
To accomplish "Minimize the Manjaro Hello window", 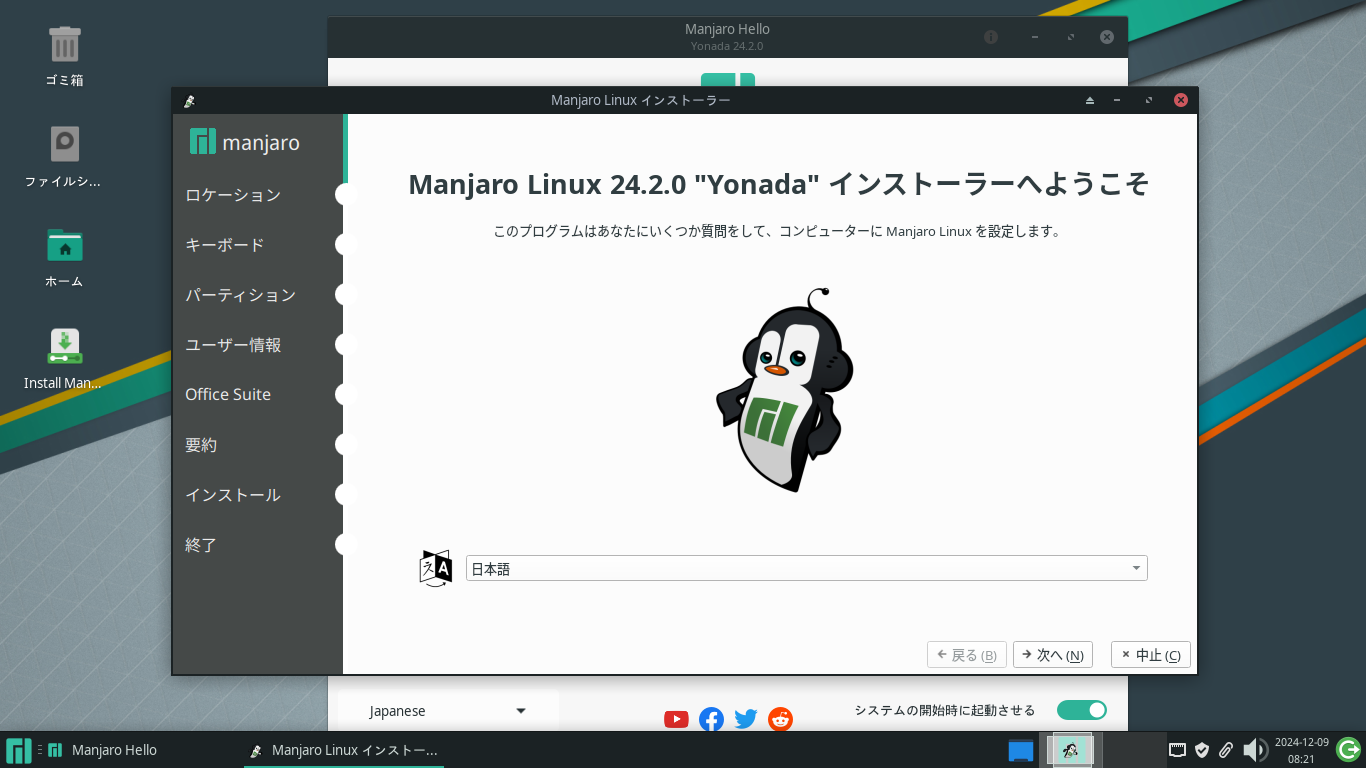I will click(x=1035, y=37).
